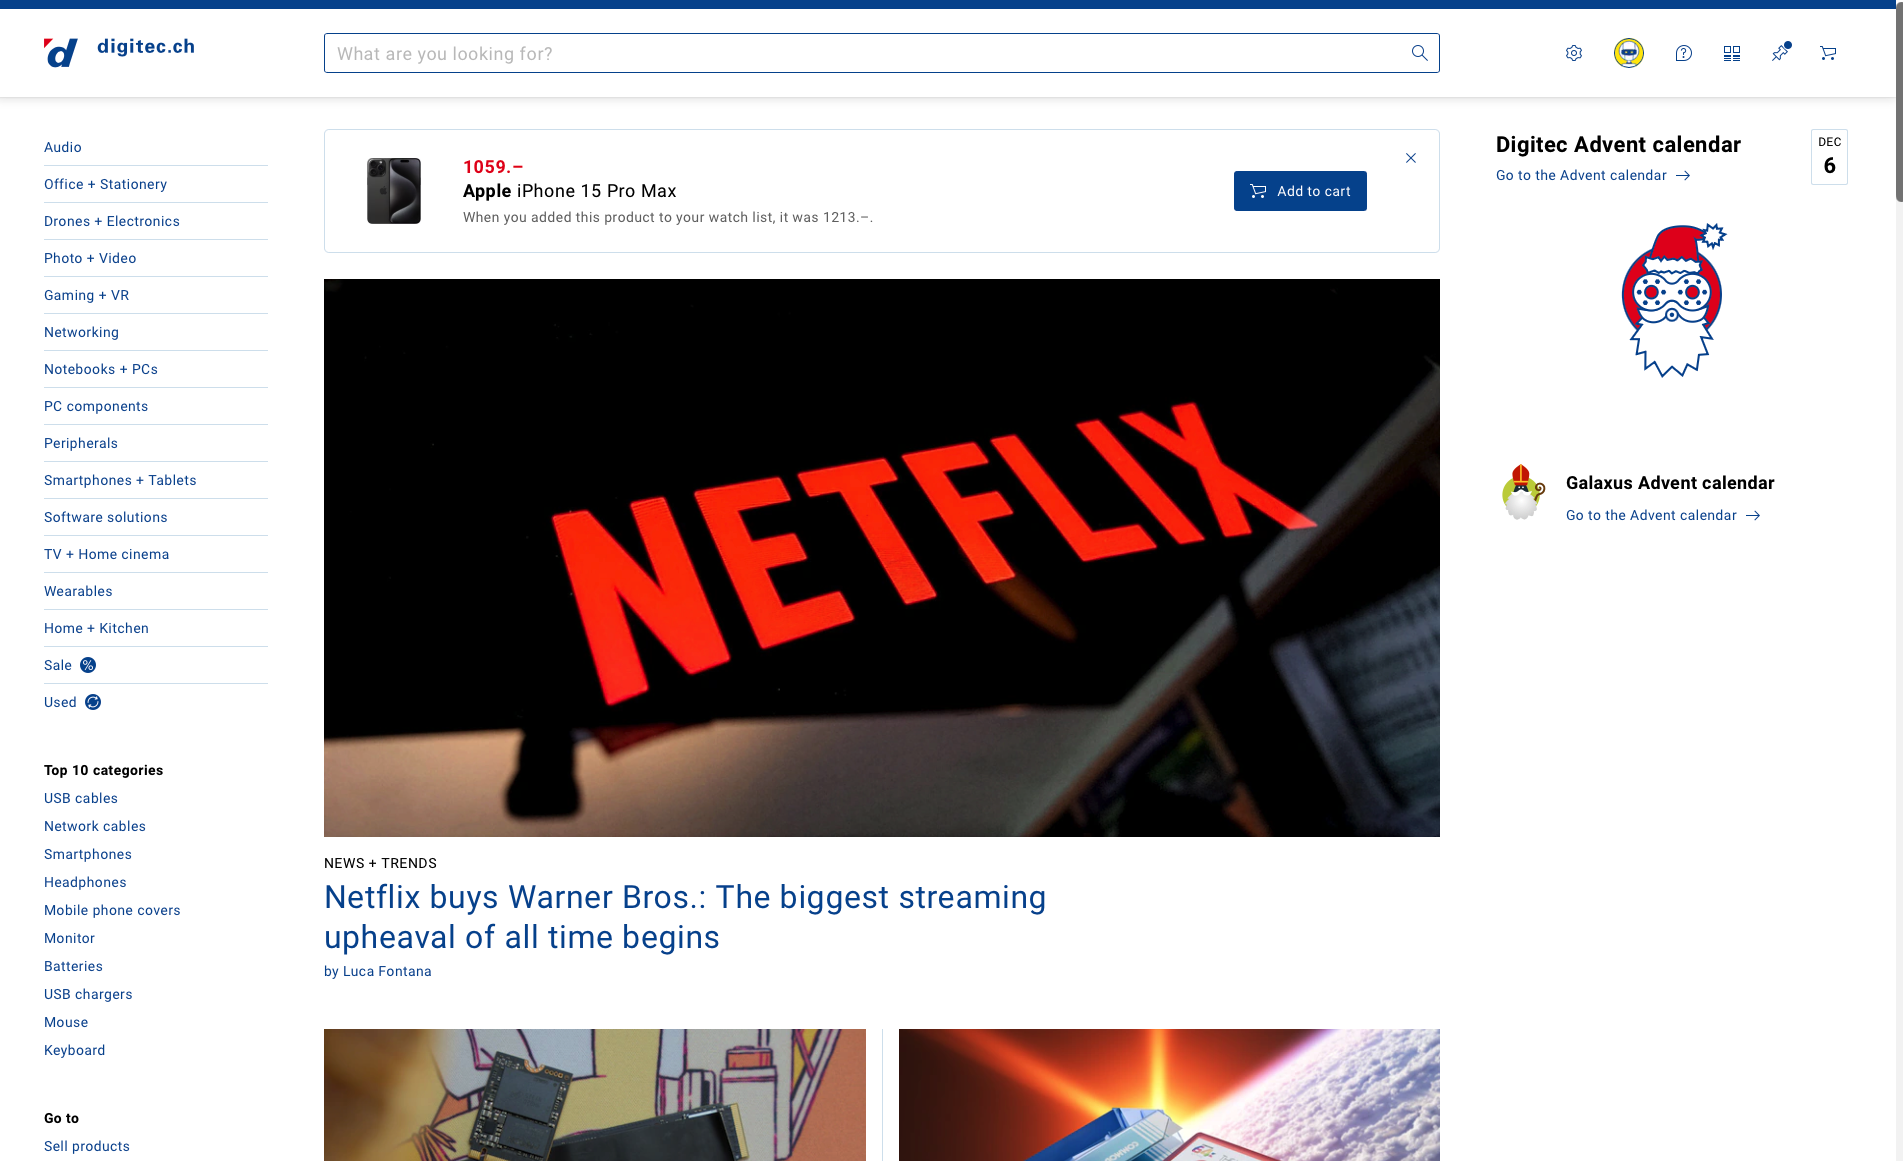1903x1161 pixels.
Task: Open the Used section link
Action: (60, 702)
